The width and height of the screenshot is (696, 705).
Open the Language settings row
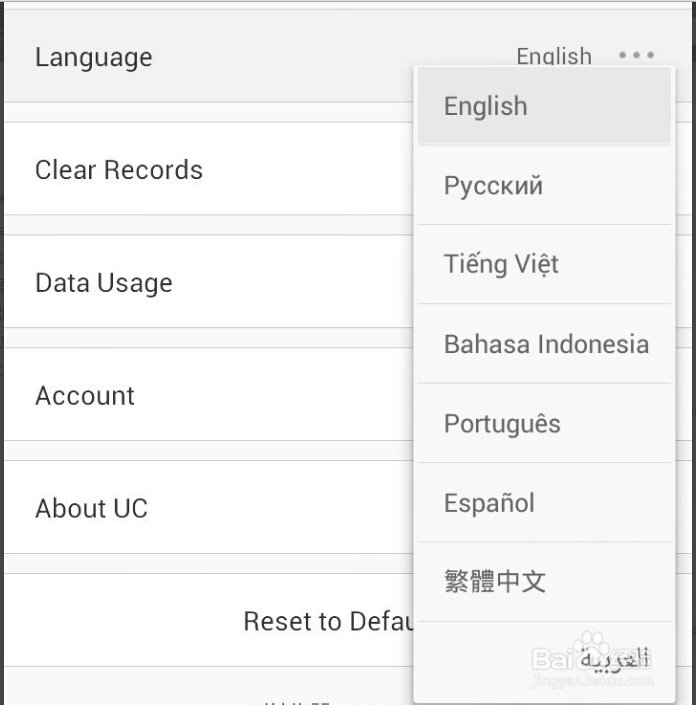[348, 56]
